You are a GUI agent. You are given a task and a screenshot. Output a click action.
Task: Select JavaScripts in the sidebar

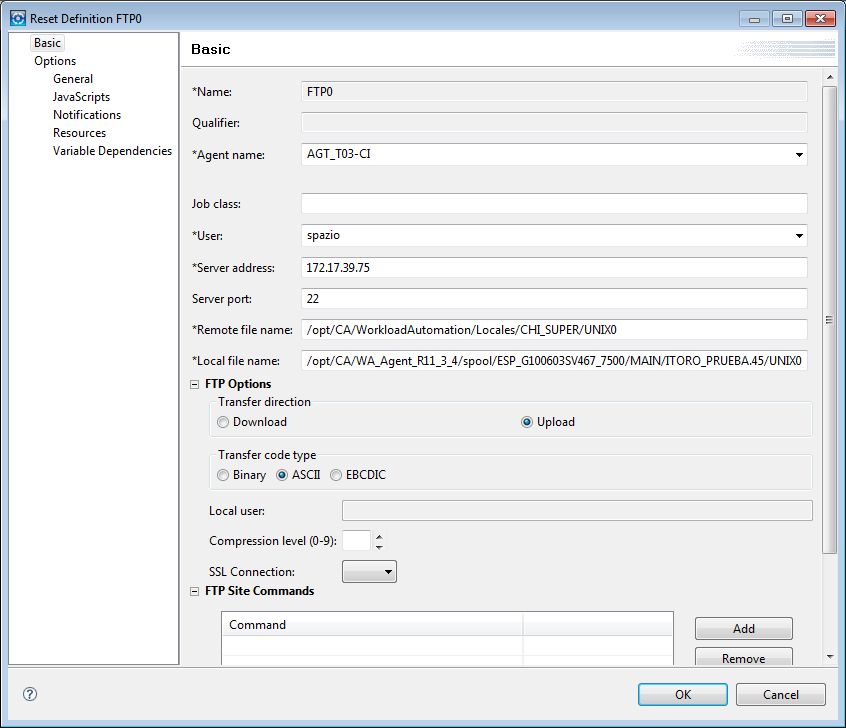click(81, 96)
